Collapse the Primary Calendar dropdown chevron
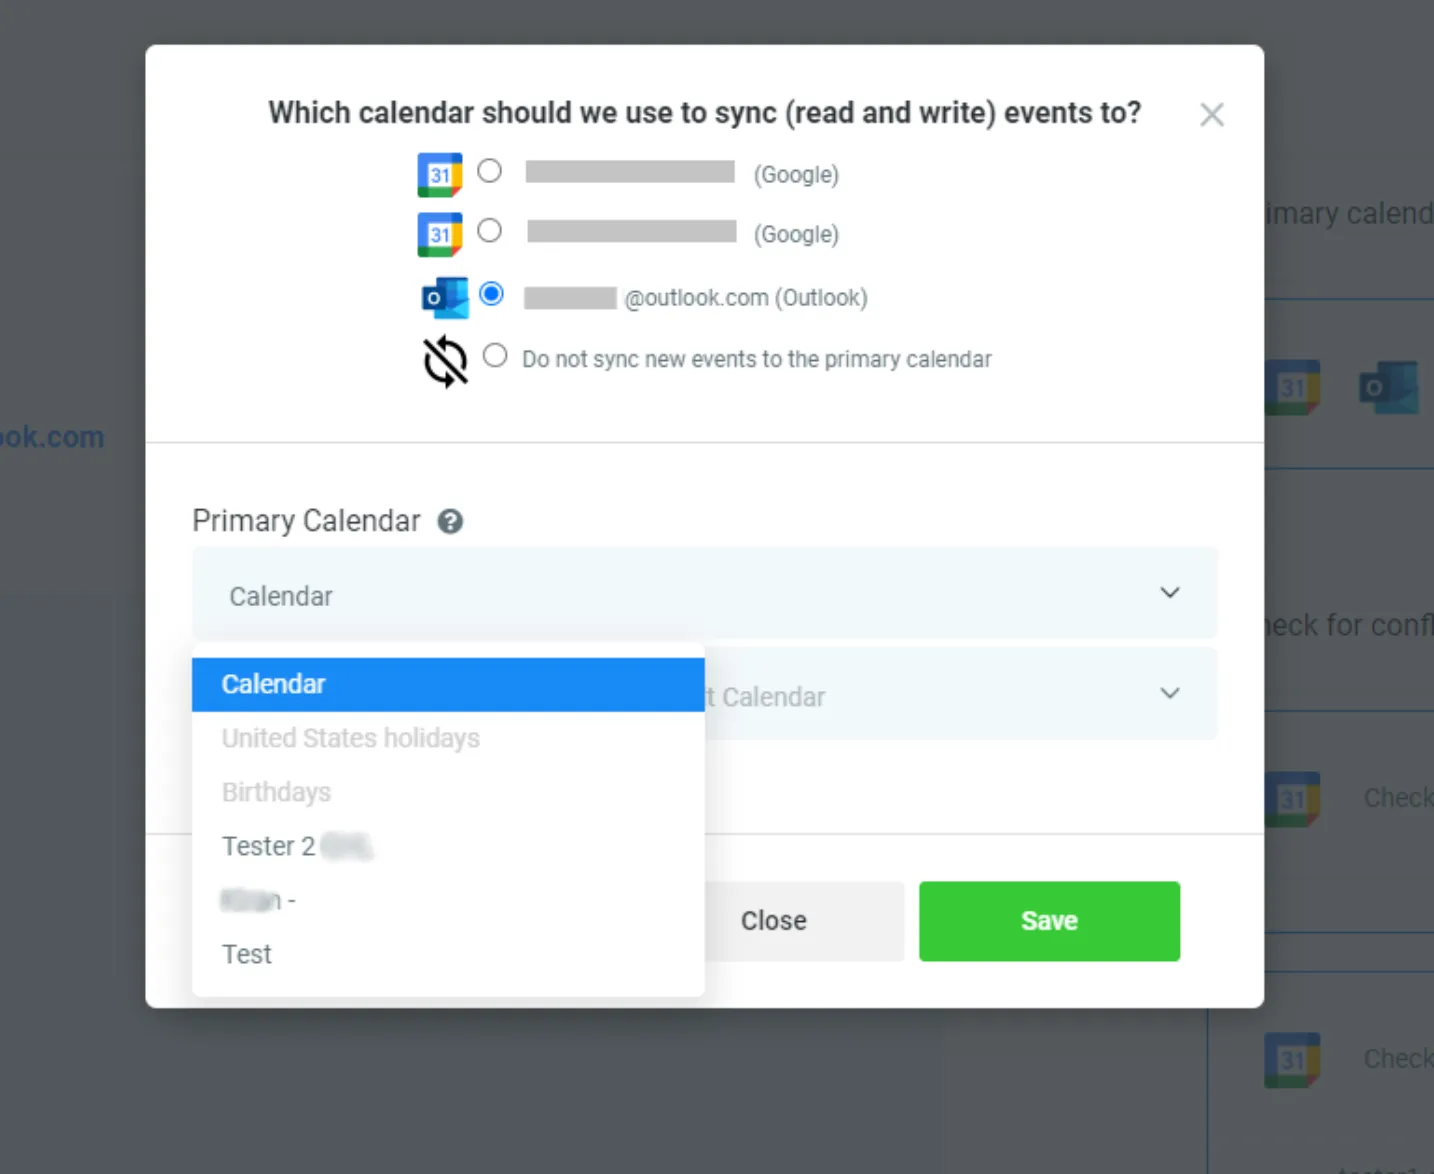 click(1170, 593)
